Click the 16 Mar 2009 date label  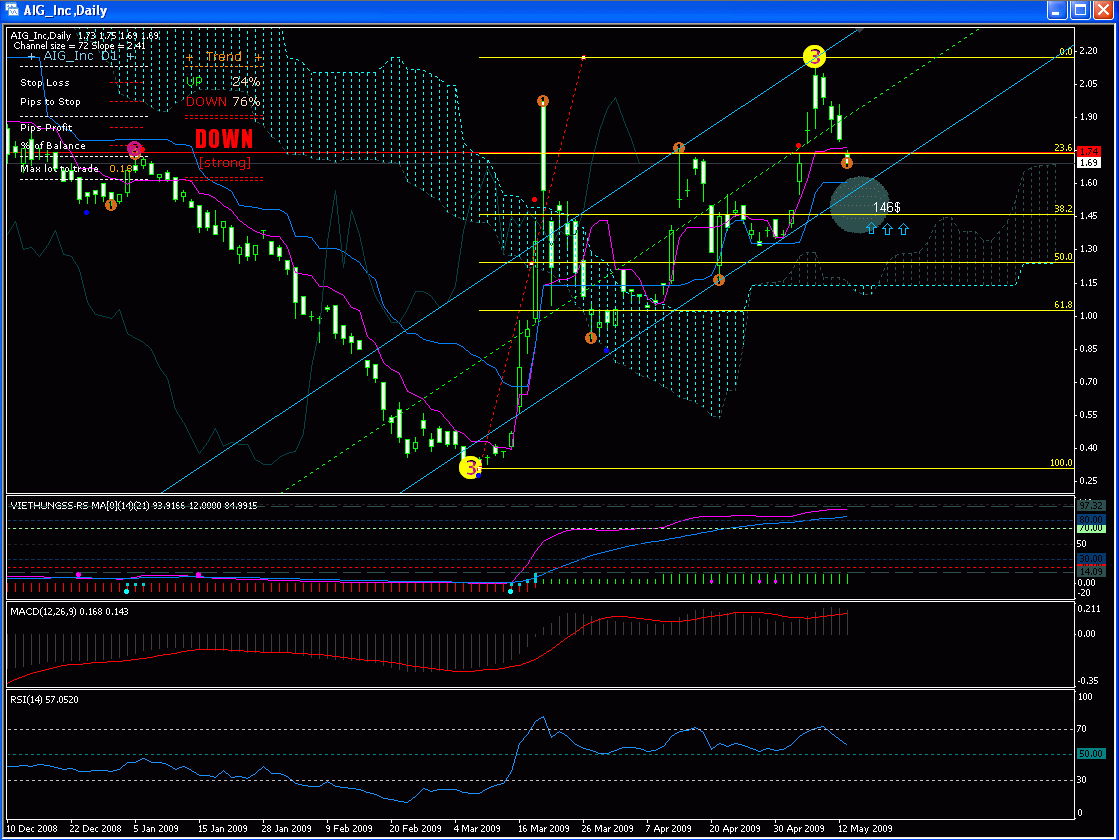pyautogui.click(x=544, y=829)
